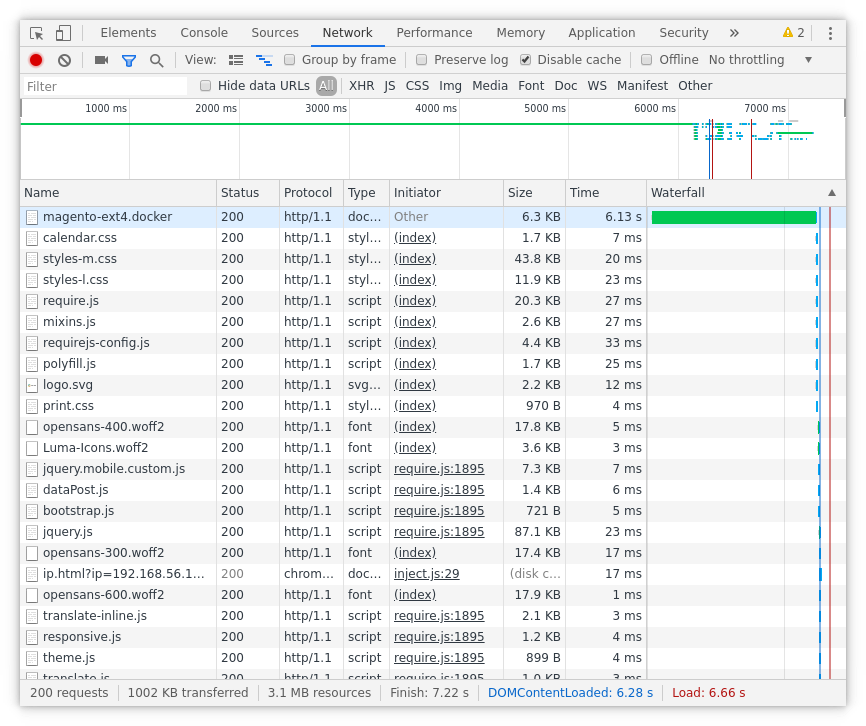
Task: Reverse Waterfall sort order arrow
Action: point(833,192)
